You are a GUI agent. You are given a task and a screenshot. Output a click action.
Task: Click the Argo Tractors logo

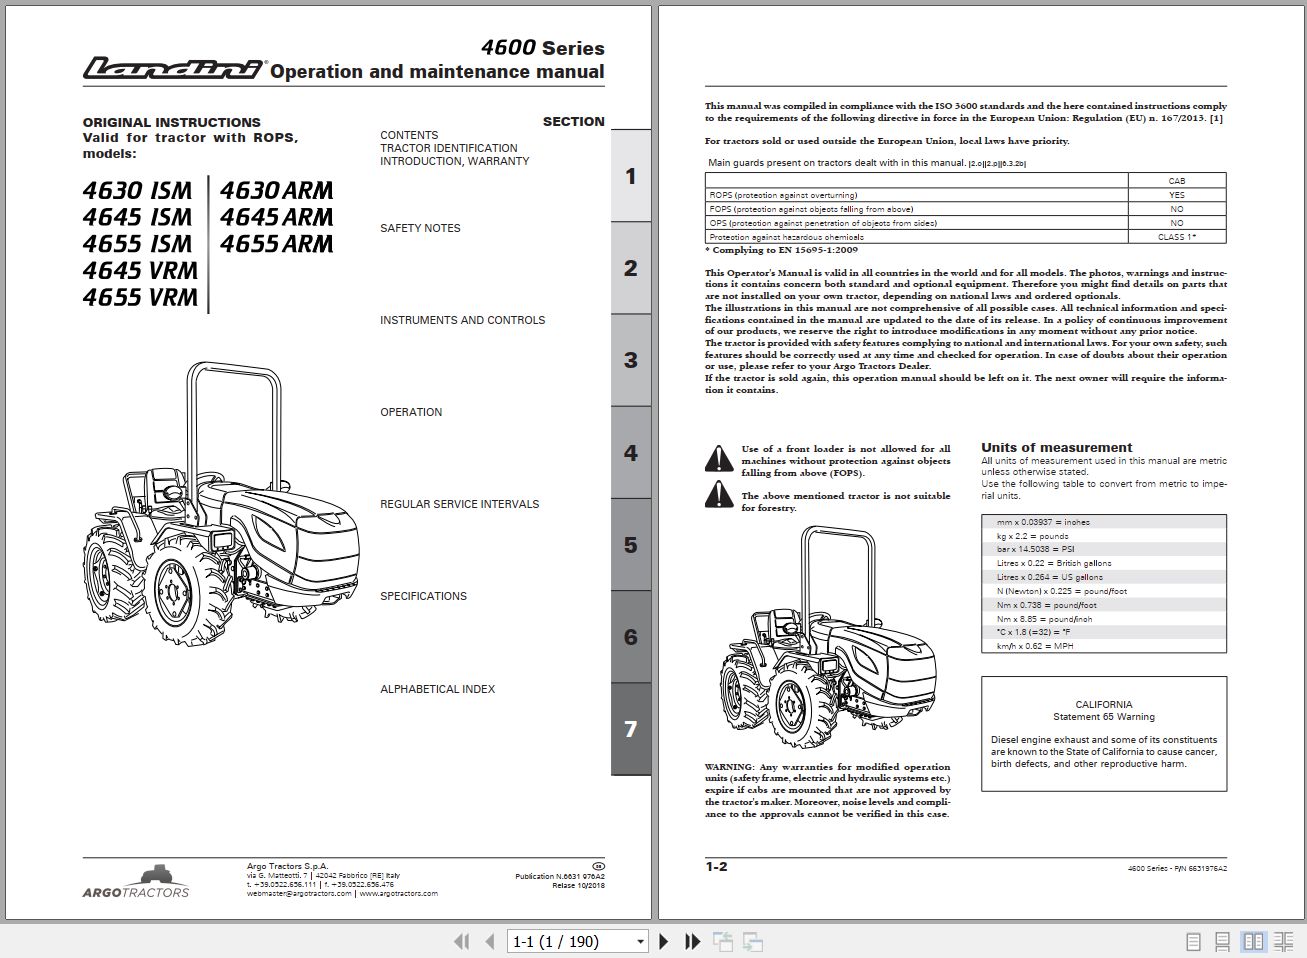(x=136, y=881)
